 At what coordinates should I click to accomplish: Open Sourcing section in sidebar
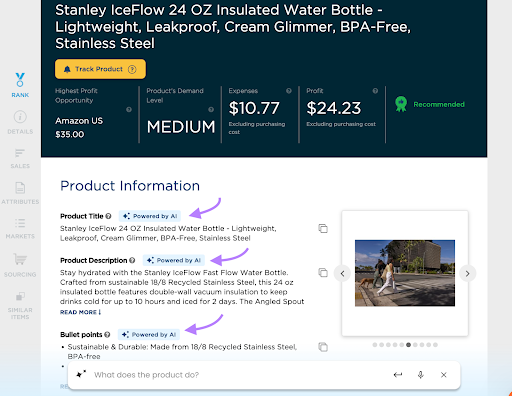click(20, 265)
